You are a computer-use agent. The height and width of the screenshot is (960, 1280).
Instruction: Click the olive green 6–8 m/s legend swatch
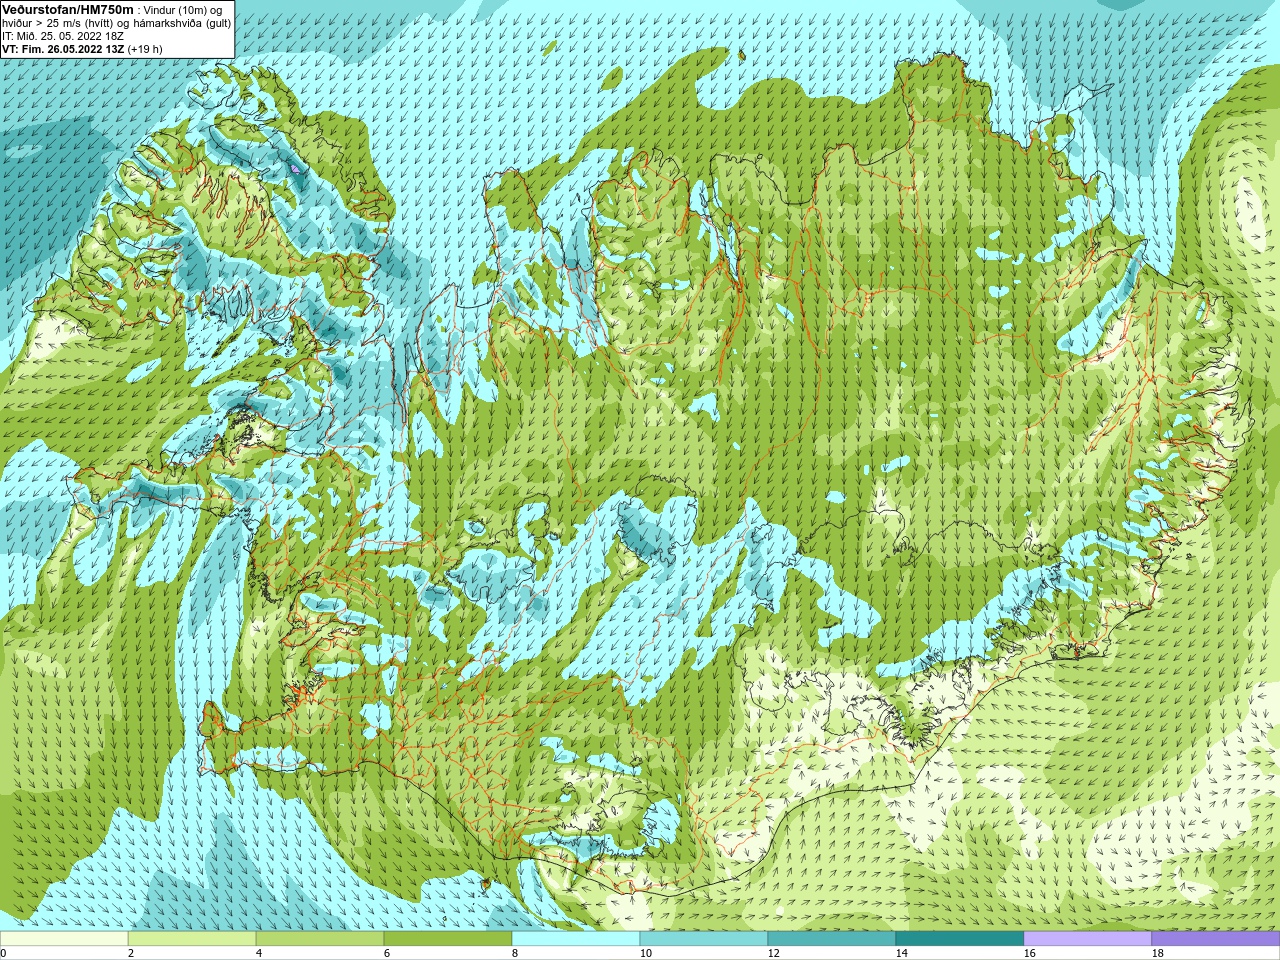(x=448, y=939)
